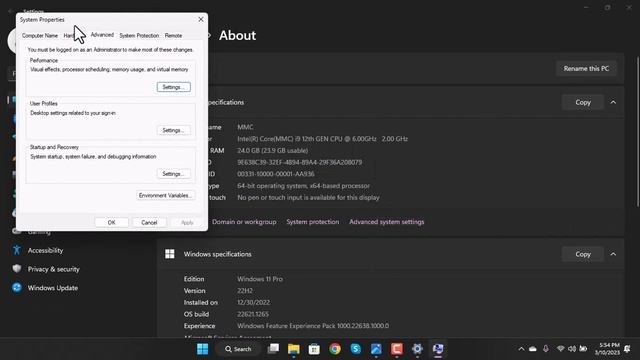The width and height of the screenshot is (640, 360).
Task: Close System Properties with X
Action: (201, 19)
